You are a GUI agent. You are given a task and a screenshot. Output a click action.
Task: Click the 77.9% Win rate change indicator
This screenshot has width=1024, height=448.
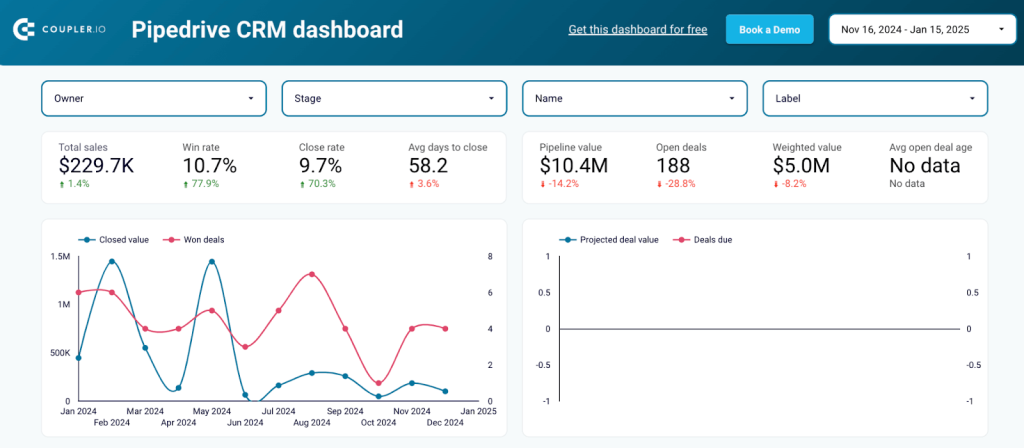click(x=200, y=184)
